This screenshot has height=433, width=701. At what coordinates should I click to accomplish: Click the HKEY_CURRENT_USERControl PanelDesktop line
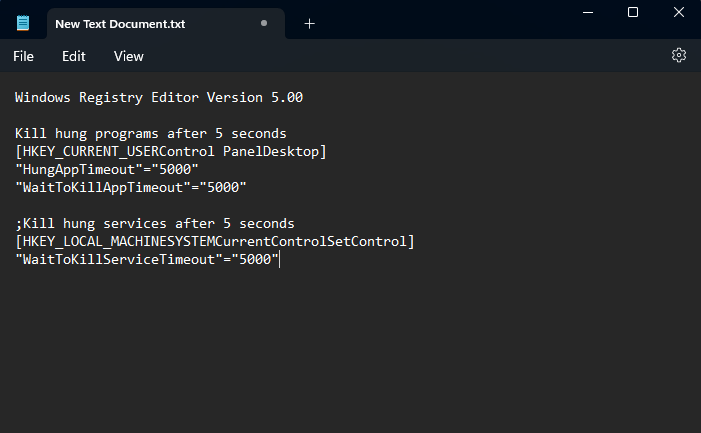(x=170, y=151)
